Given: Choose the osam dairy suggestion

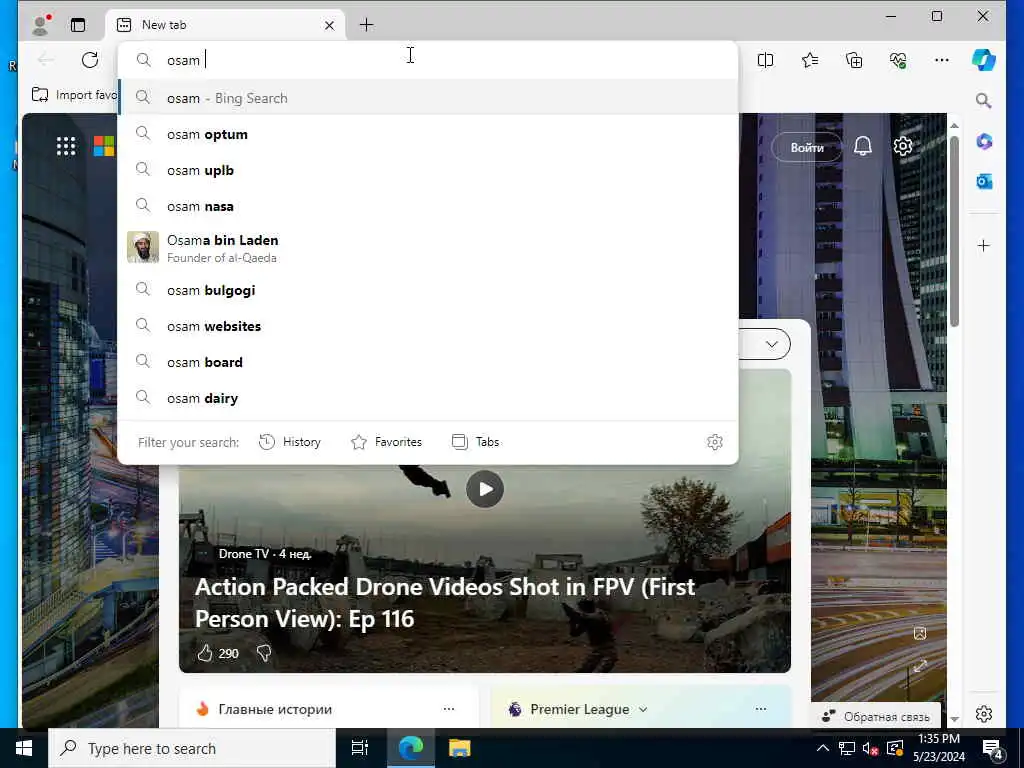Looking at the screenshot, I should (428, 398).
